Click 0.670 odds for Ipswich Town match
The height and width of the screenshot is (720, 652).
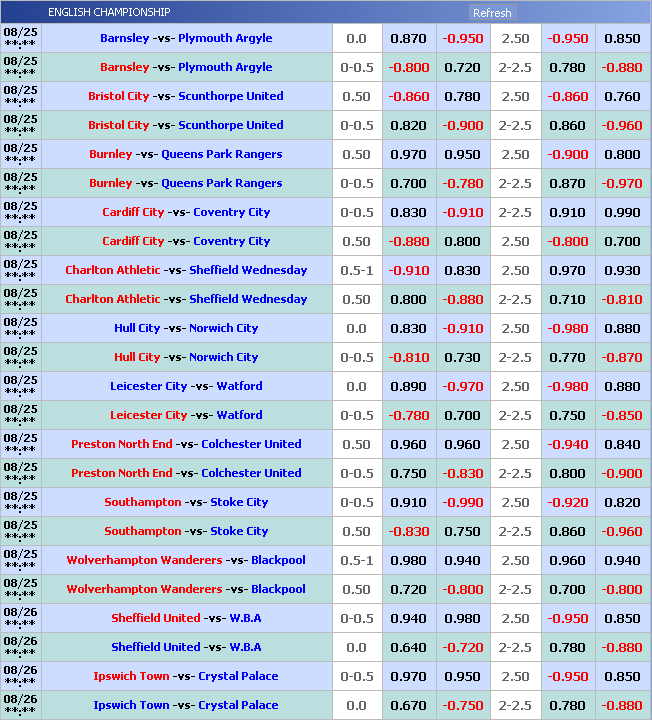[408, 706]
